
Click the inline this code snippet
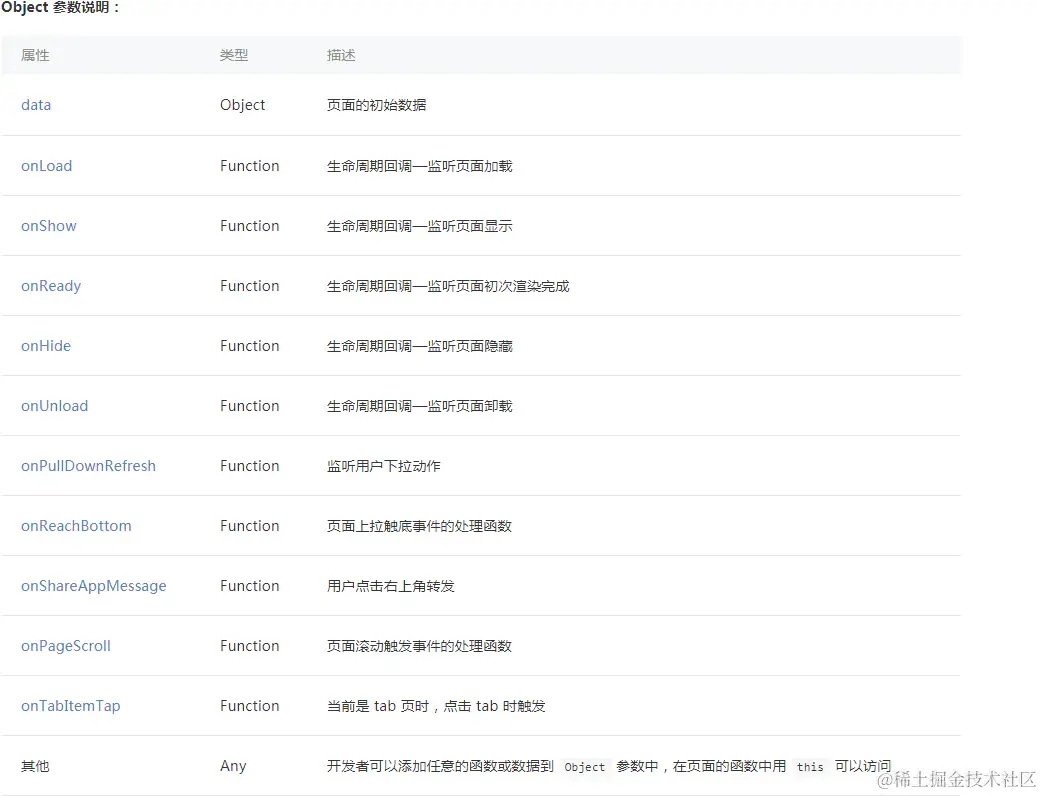click(x=810, y=767)
